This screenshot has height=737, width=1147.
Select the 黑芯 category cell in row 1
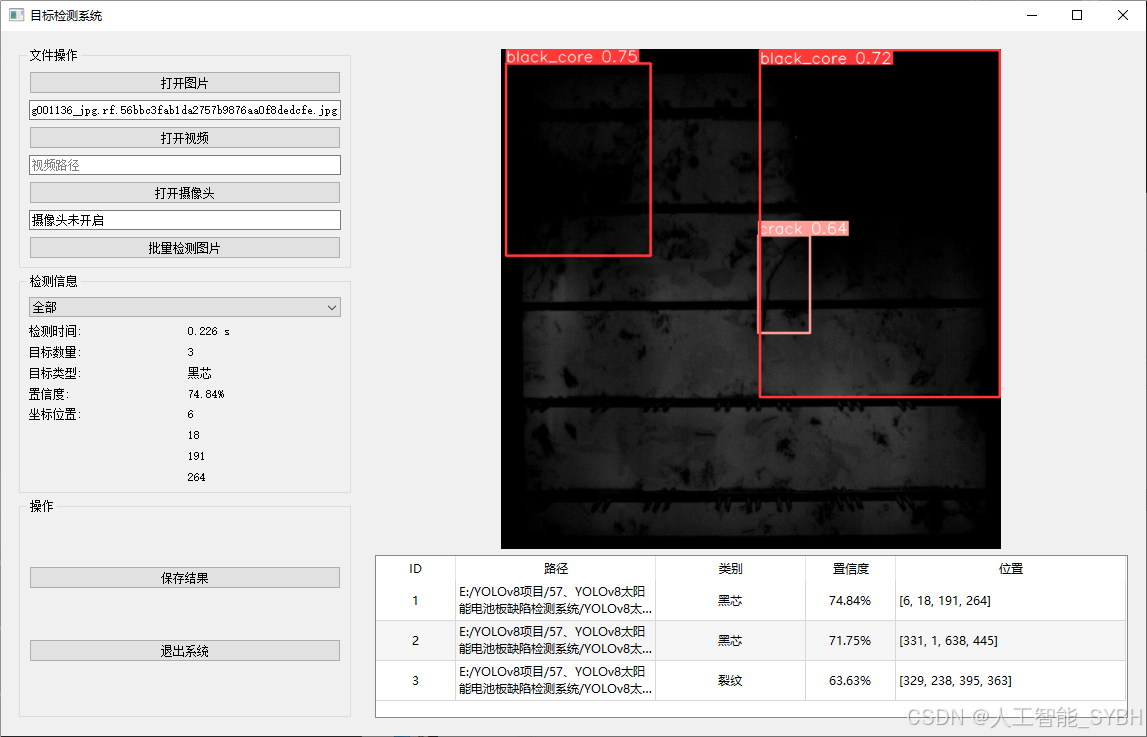pos(730,600)
